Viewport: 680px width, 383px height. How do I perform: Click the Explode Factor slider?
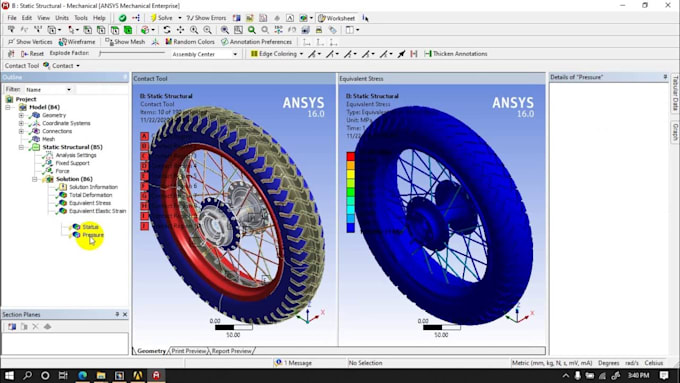(132, 53)
